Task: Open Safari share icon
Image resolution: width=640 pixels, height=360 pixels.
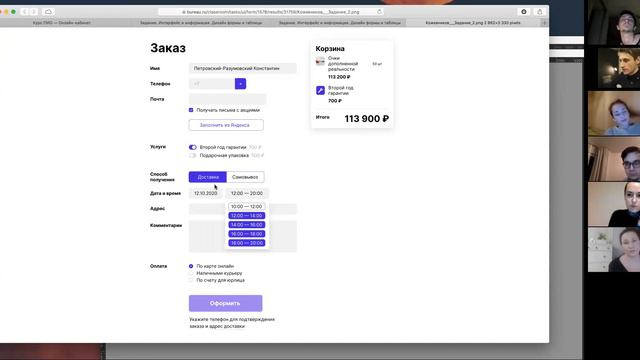Action: pos(540,12)
